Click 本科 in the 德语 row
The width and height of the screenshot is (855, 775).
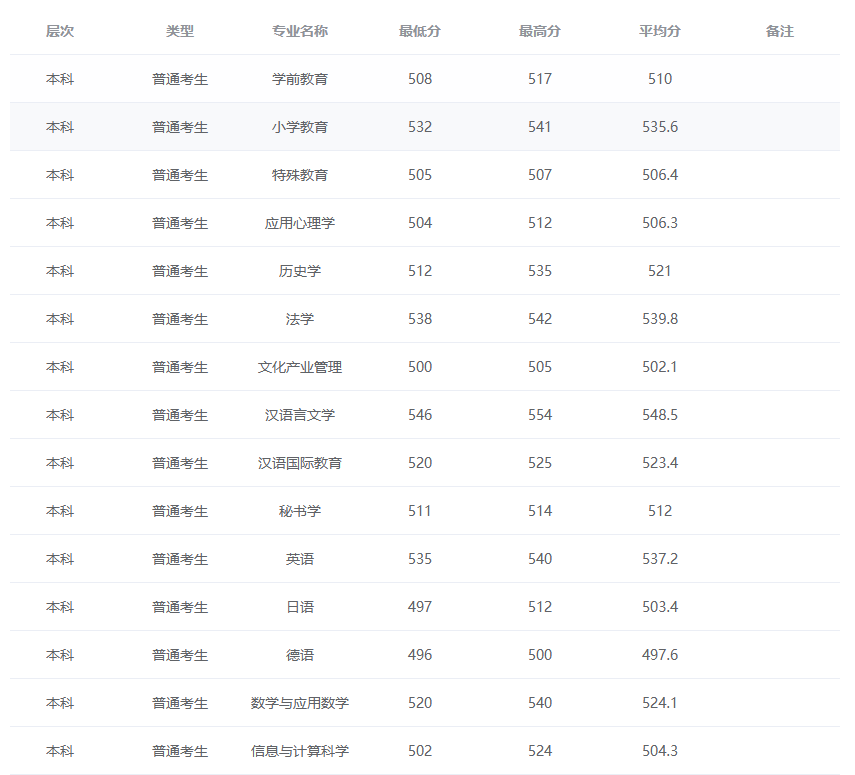60,655
